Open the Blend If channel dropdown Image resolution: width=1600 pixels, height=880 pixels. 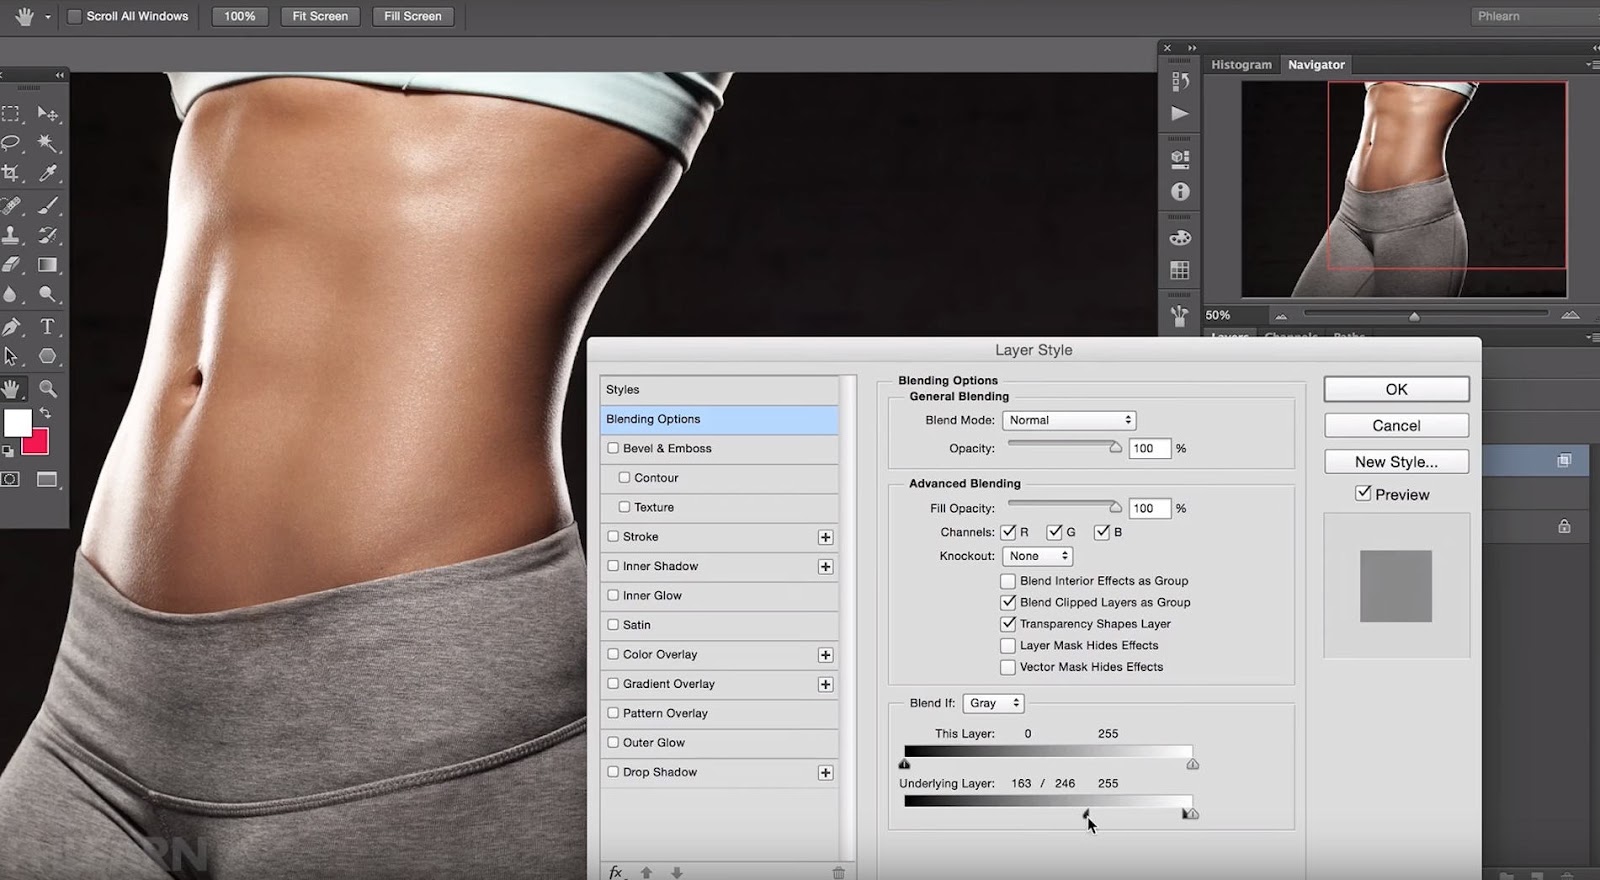tap(993, 703)
